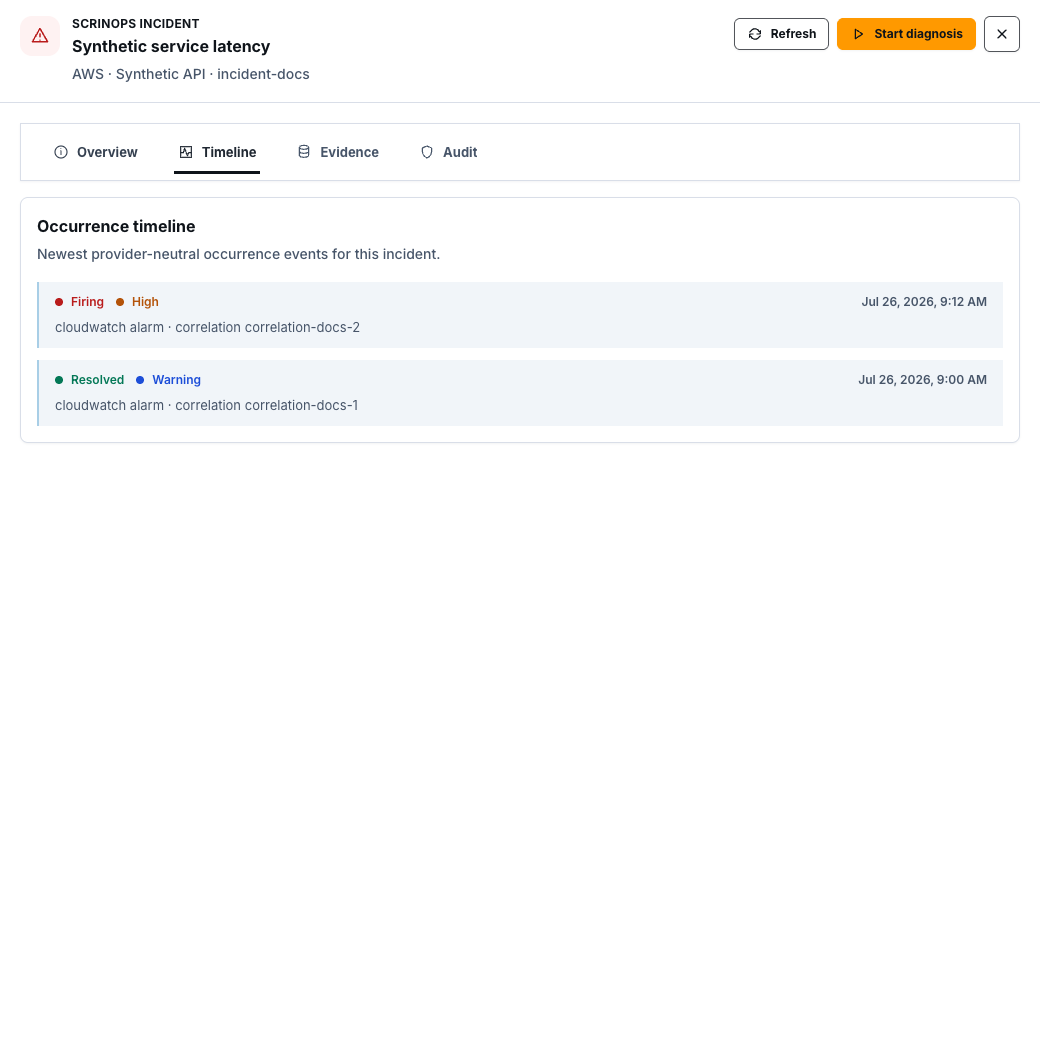Click the shield icon beside Audit

[x=427, y=152]
